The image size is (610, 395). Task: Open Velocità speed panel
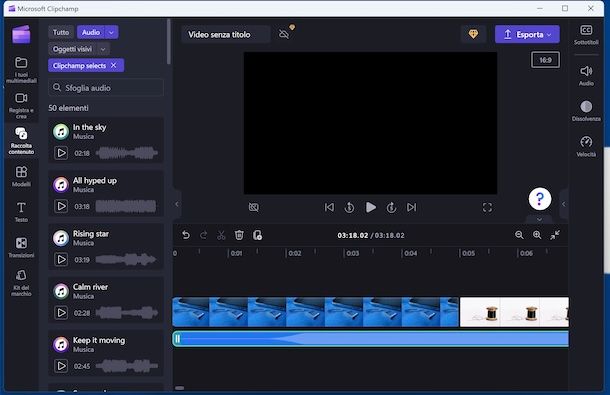pyautogui.click(x=586, y=146)
